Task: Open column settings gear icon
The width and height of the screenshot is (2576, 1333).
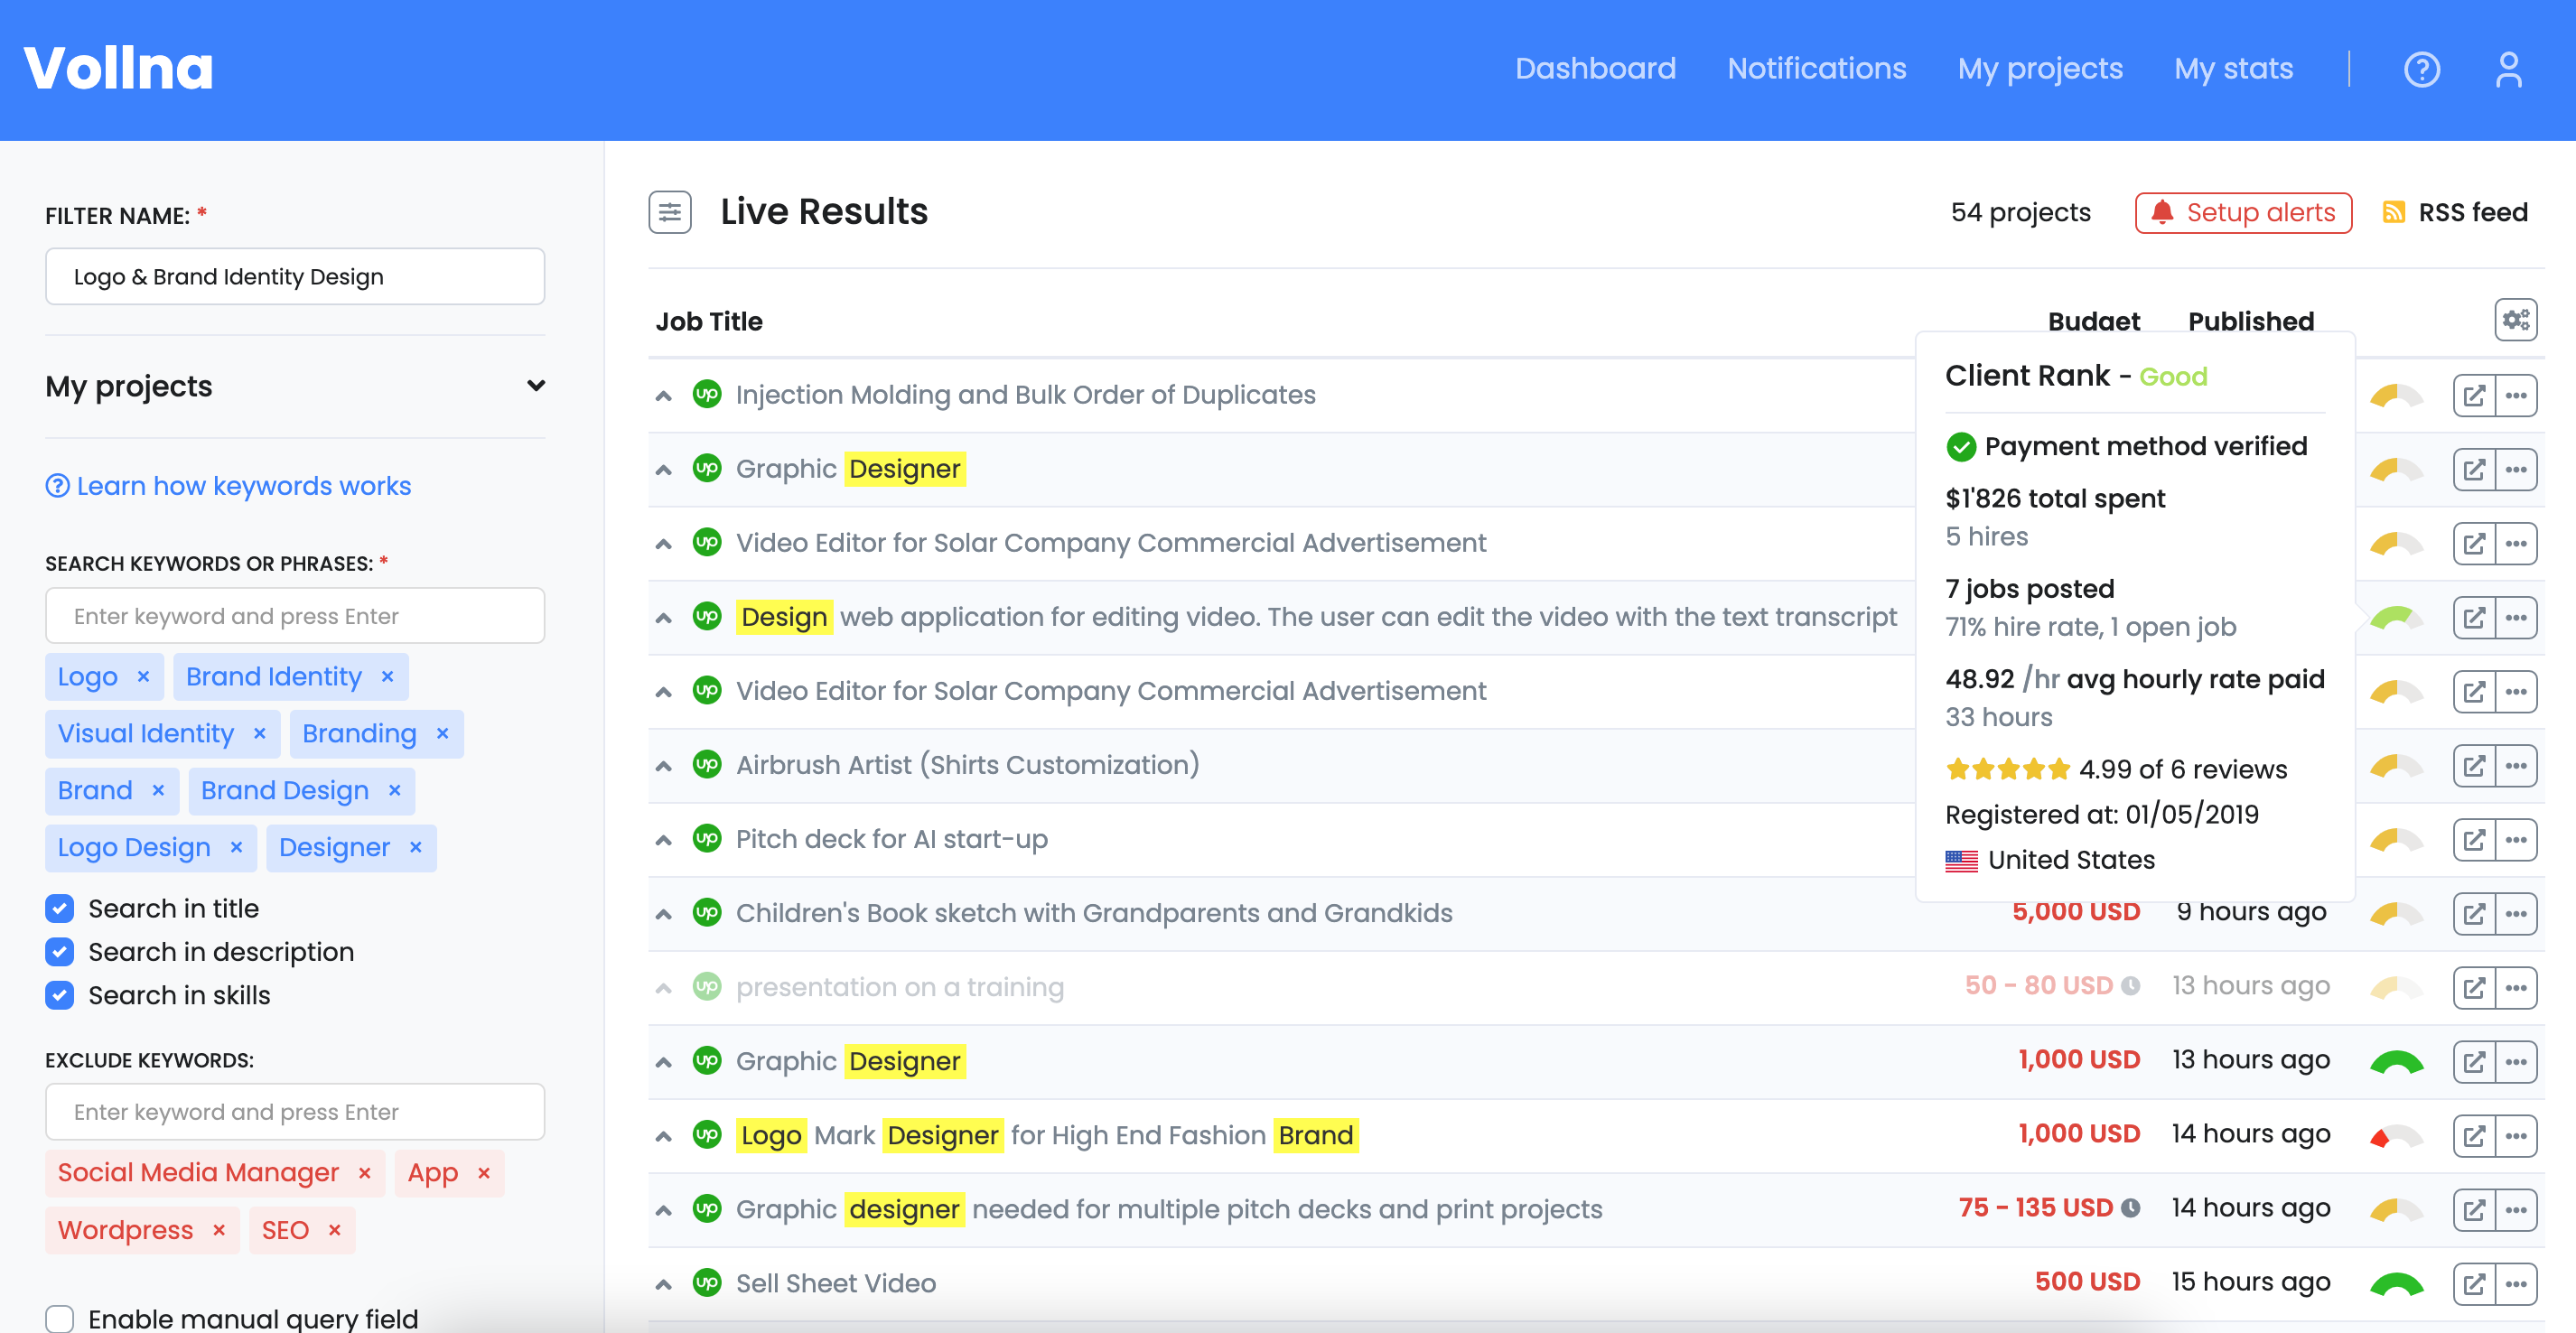Action: click(2515, 320)
